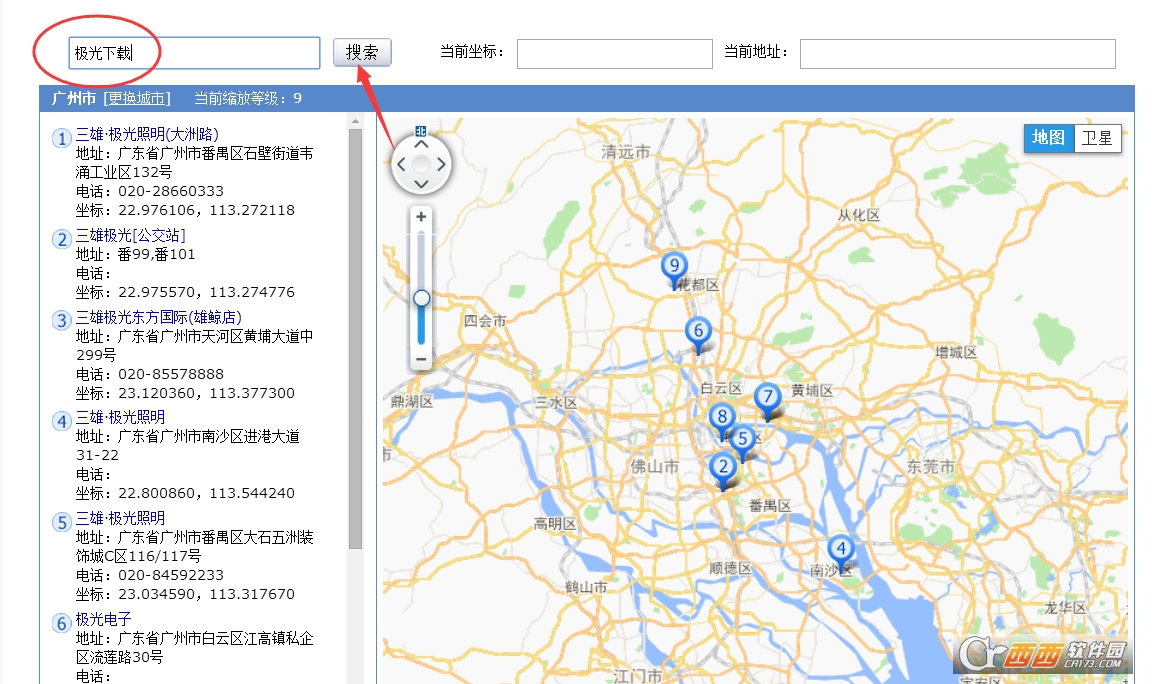Viewport: 1153px width, 684px height.
Task: Select map marker 4 near 南沙区
Action: [x=841, y=548]
